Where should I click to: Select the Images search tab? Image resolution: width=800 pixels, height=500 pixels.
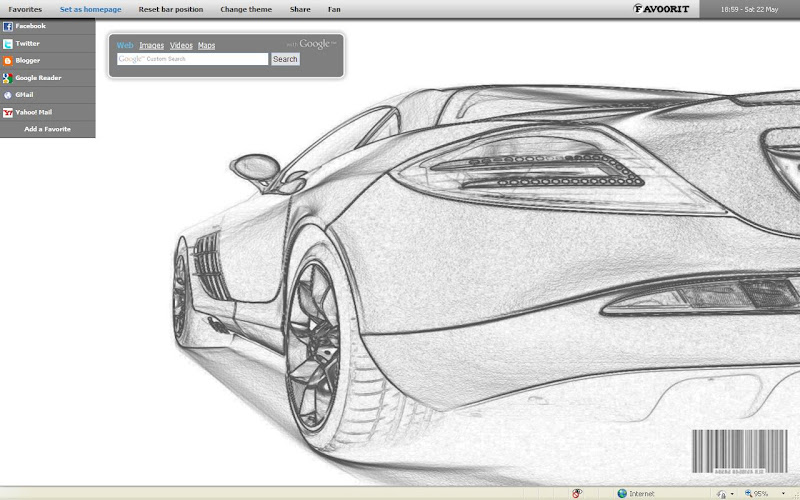pos(152,46)
